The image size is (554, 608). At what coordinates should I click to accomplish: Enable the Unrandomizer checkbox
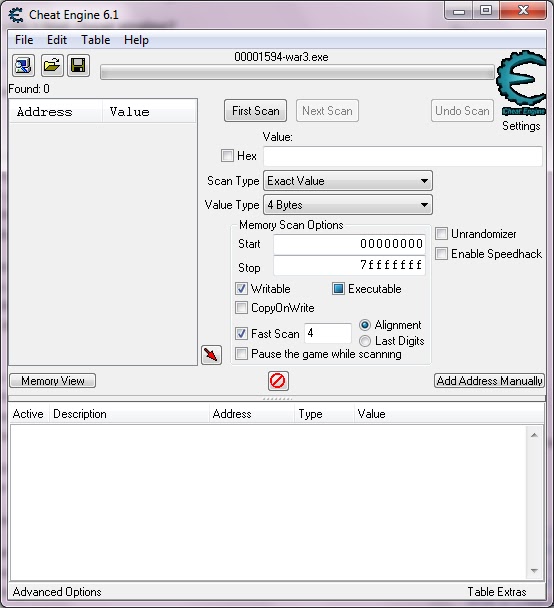pos(442,234)
